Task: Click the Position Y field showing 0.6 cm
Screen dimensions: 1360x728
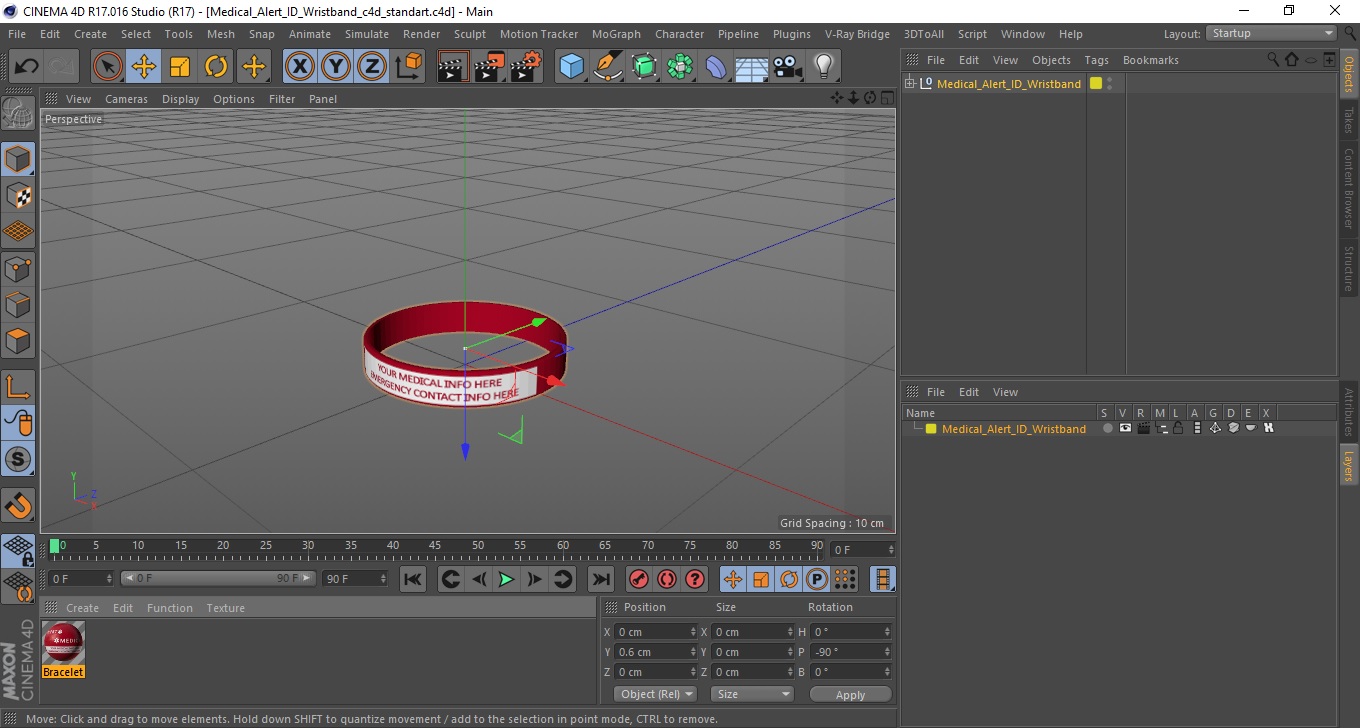Action: [656, 652]
